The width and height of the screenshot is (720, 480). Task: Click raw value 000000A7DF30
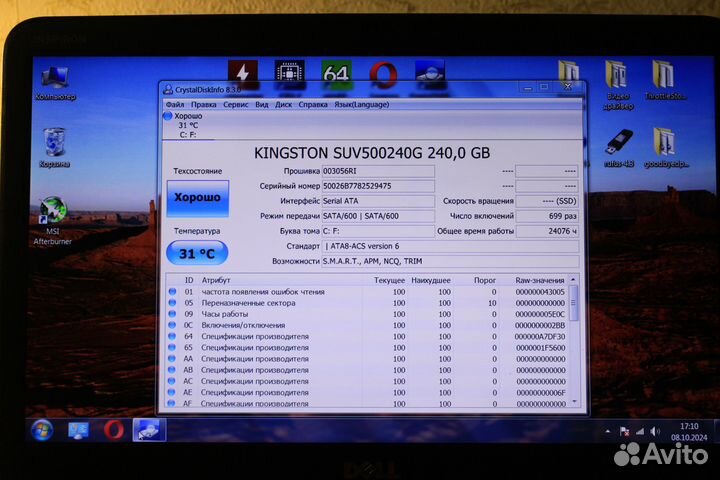[x=540, y=337]
